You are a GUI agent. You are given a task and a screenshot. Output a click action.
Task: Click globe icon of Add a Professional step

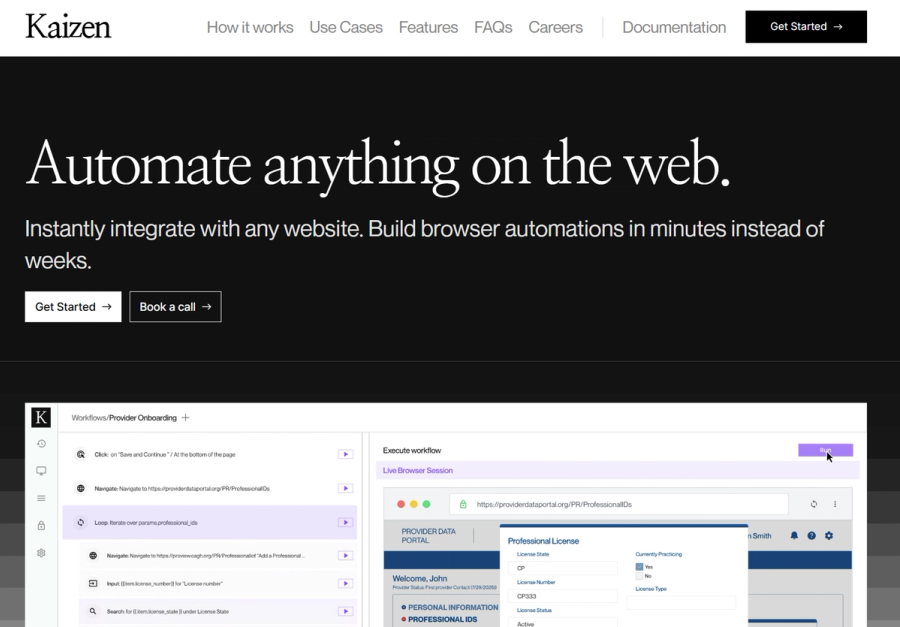(x=93, y=555)
